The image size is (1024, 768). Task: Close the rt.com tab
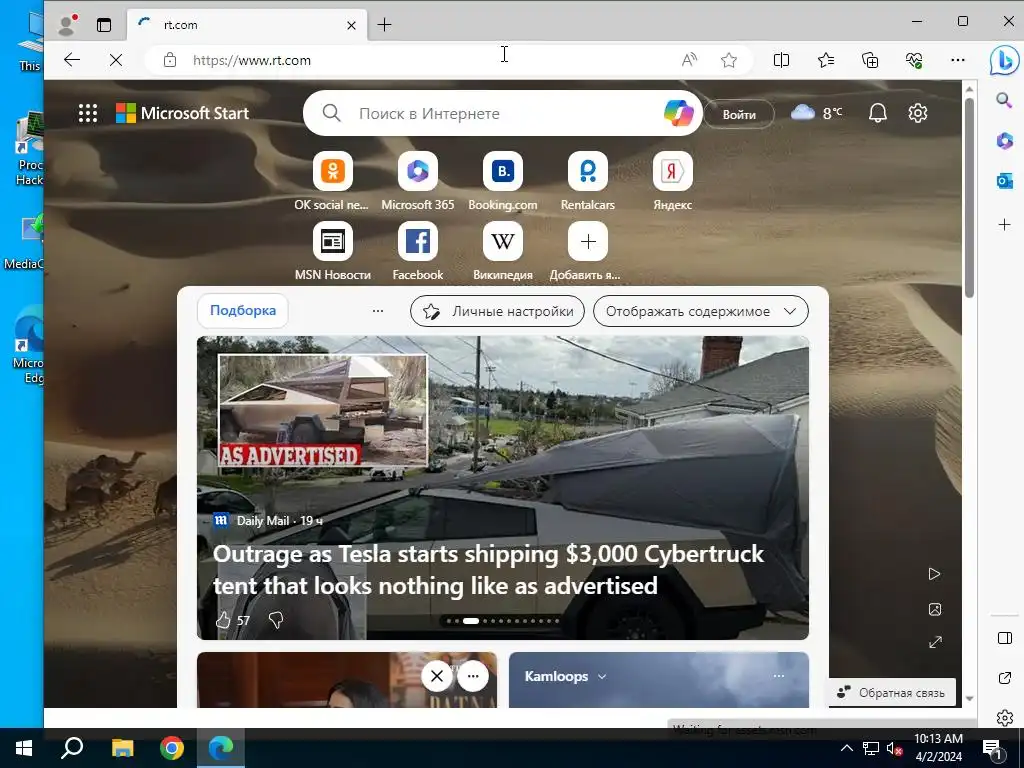pyautogui.click(x=351, y=25)
